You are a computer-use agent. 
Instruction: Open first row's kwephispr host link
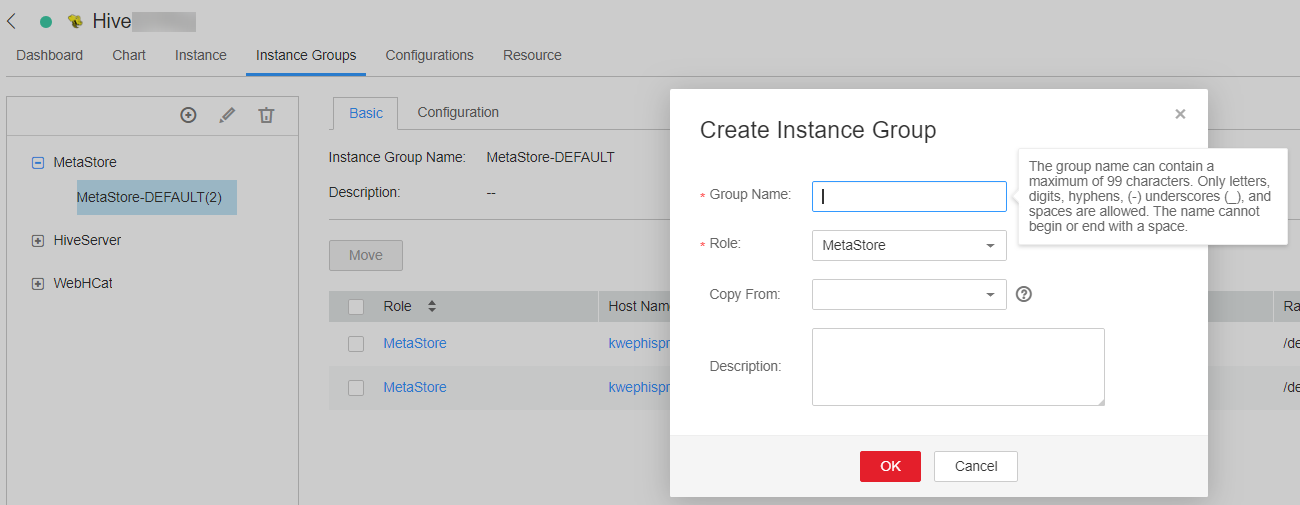(x=639, y=343)
